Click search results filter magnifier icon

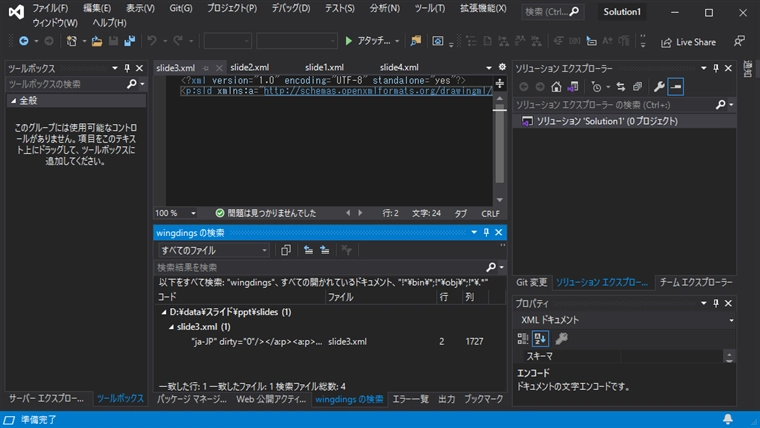[491, 267]
